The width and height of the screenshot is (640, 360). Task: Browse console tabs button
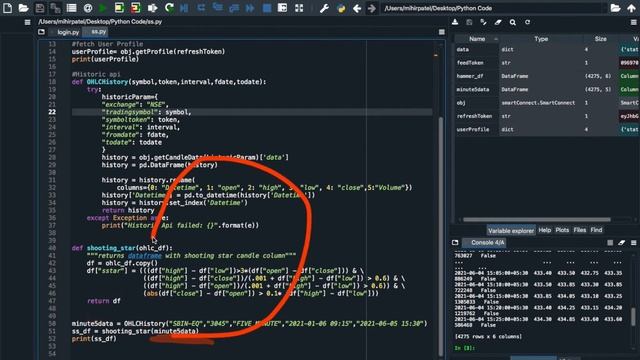[455, 242]
